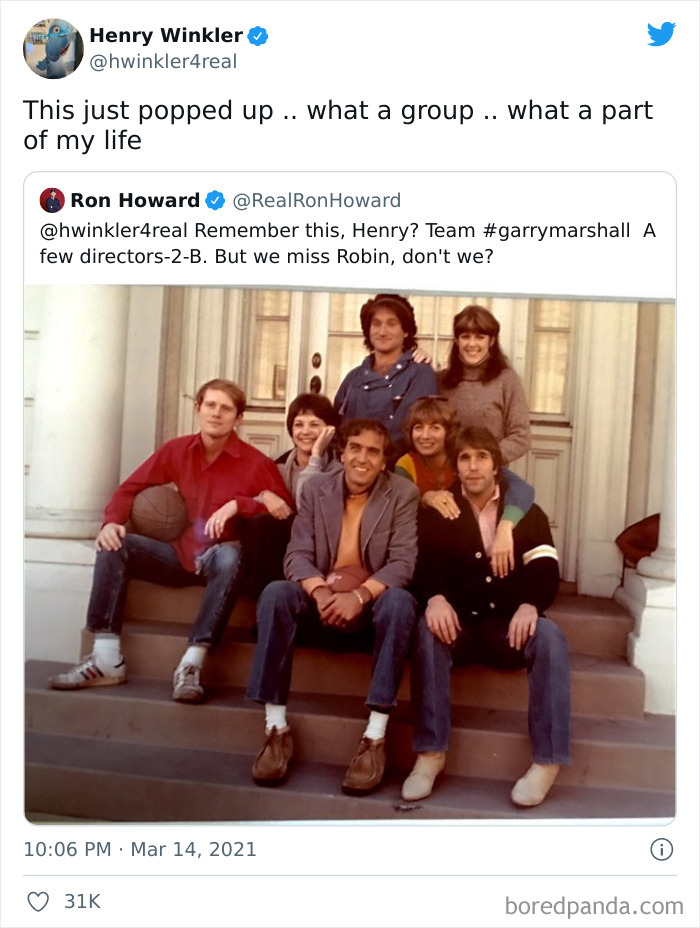Click Ron Howard's profile avatar
700x928 pixels.
(51, 200)
